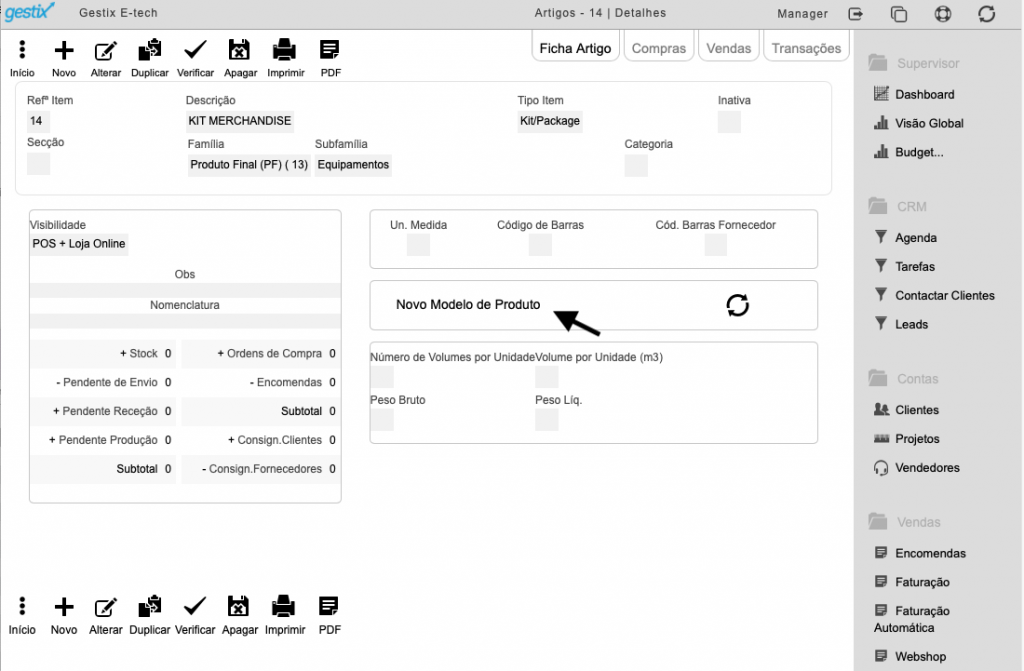1024x671 pixels.
Task: Open Dashboard in the sidebar
Action: tap(914, 94)
